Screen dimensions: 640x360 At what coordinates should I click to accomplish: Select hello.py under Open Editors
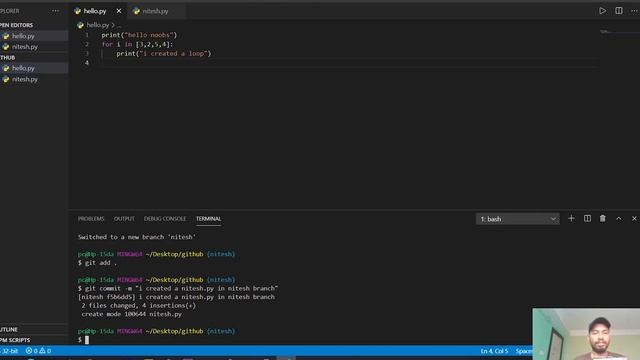pos(23,36)
